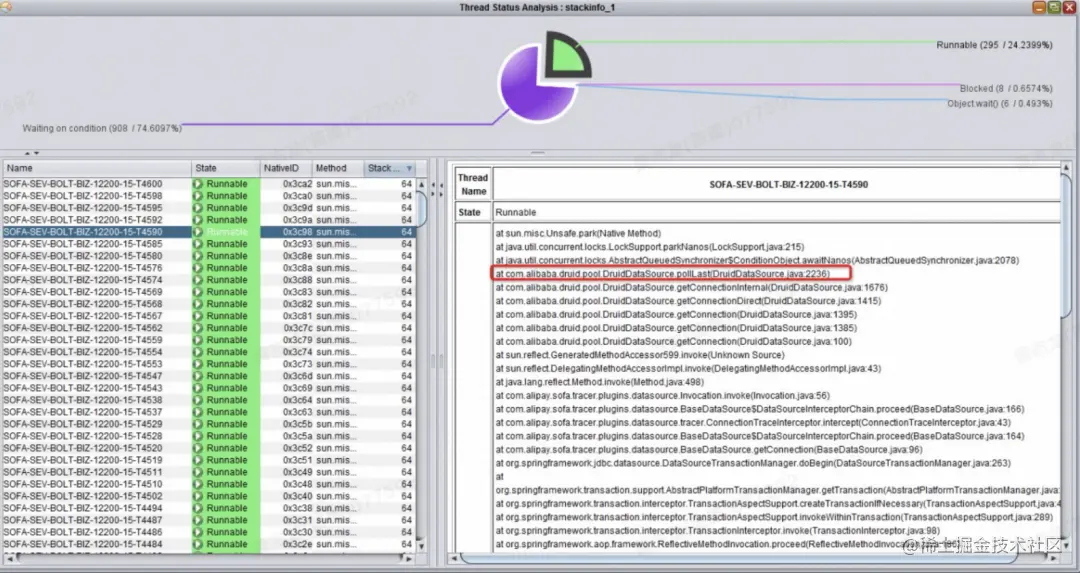
Task: Click the DruidDataSource.pollLast stack trace line
Action: (x=663, y=273)
